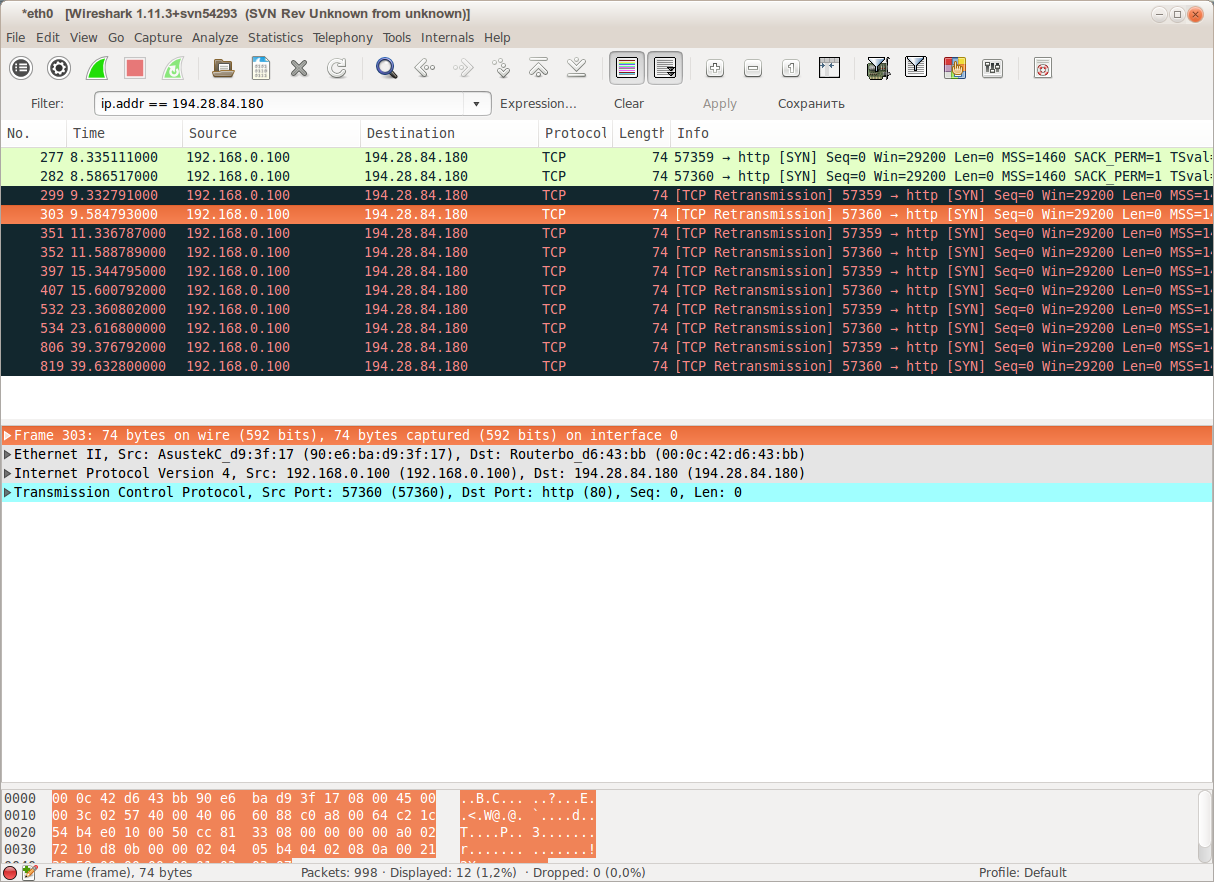Open the filter history dropdown arrow
Screen dimensions: 1214x882
pos(477,103)
